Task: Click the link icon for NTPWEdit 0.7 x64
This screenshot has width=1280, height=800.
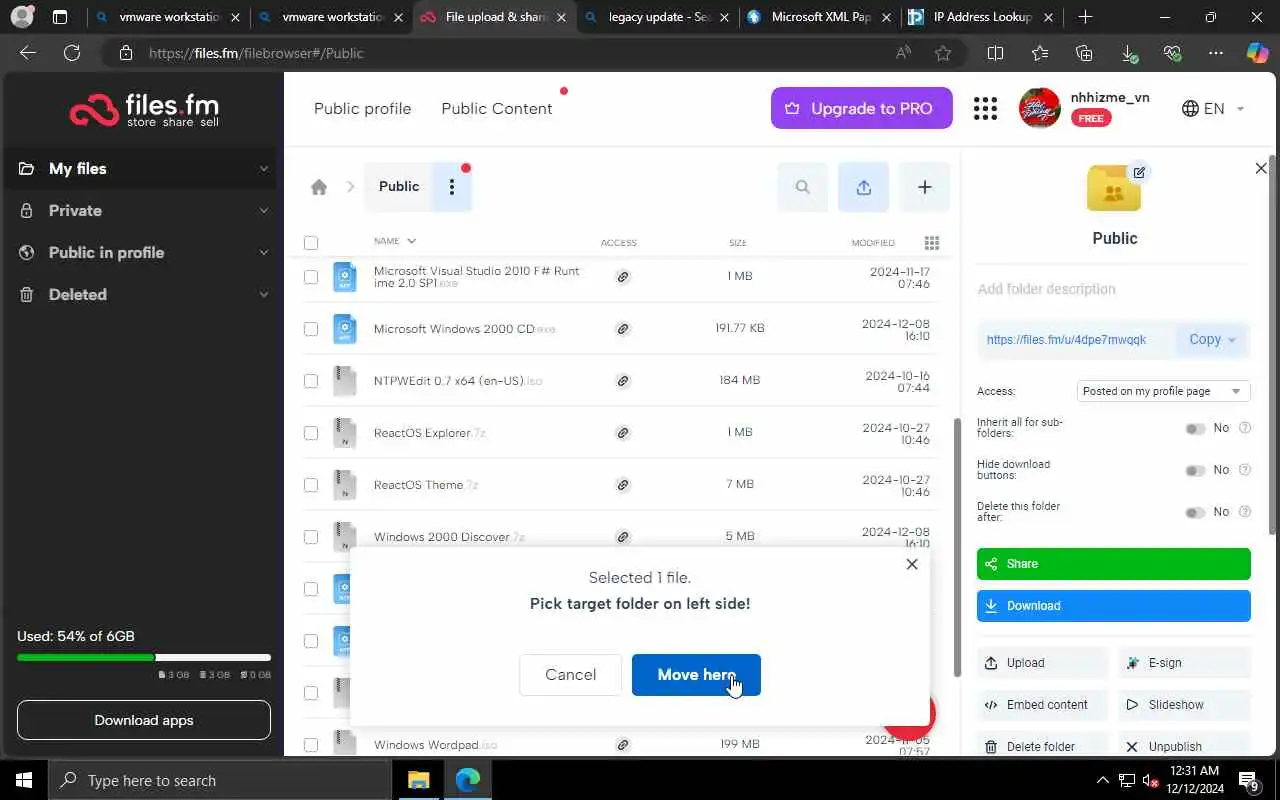Action: [623, 381]
